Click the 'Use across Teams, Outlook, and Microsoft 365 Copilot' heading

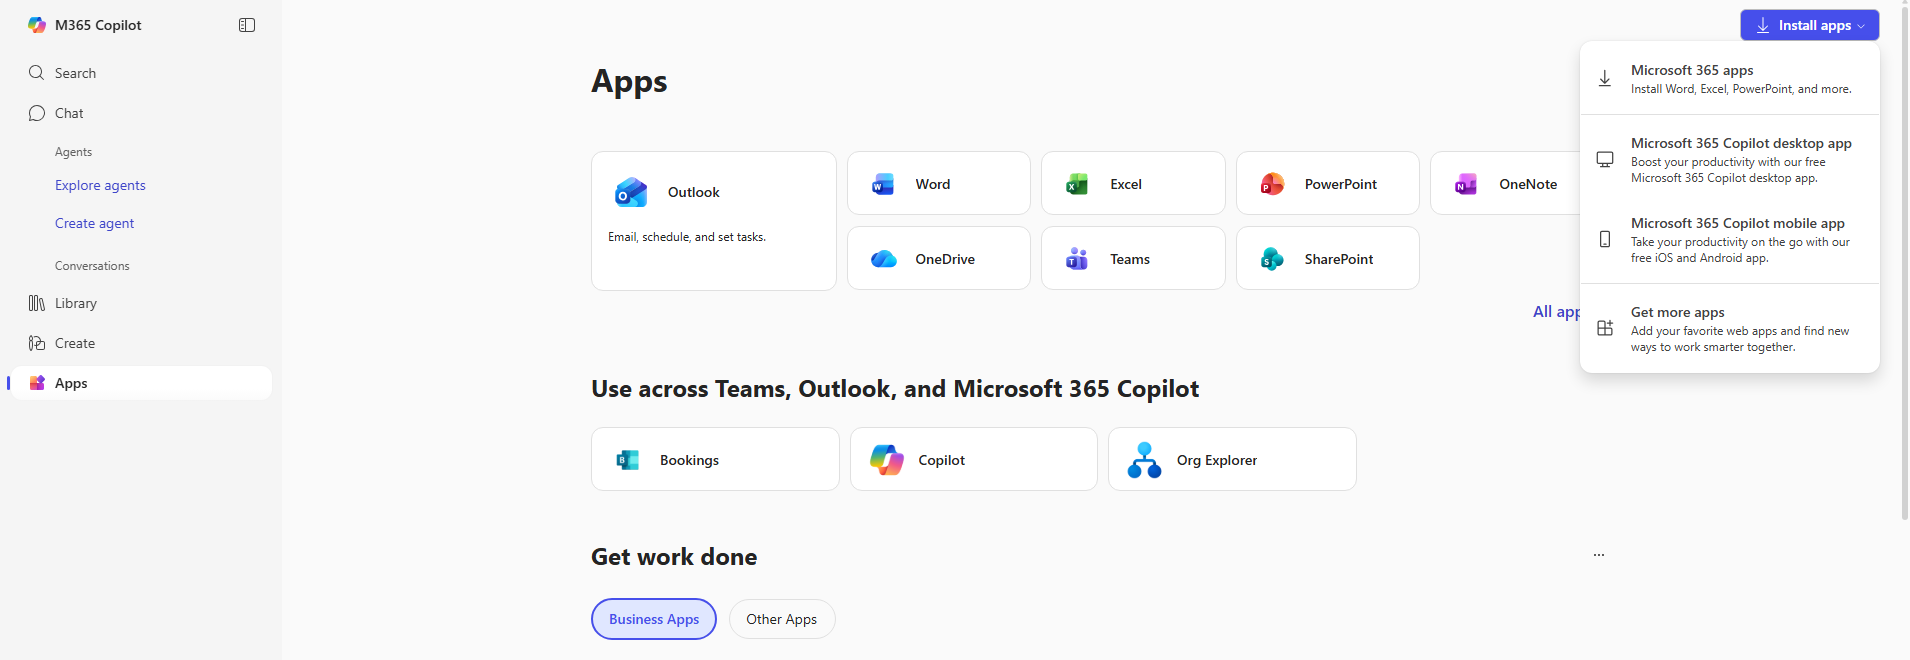[x=895, y=389]
